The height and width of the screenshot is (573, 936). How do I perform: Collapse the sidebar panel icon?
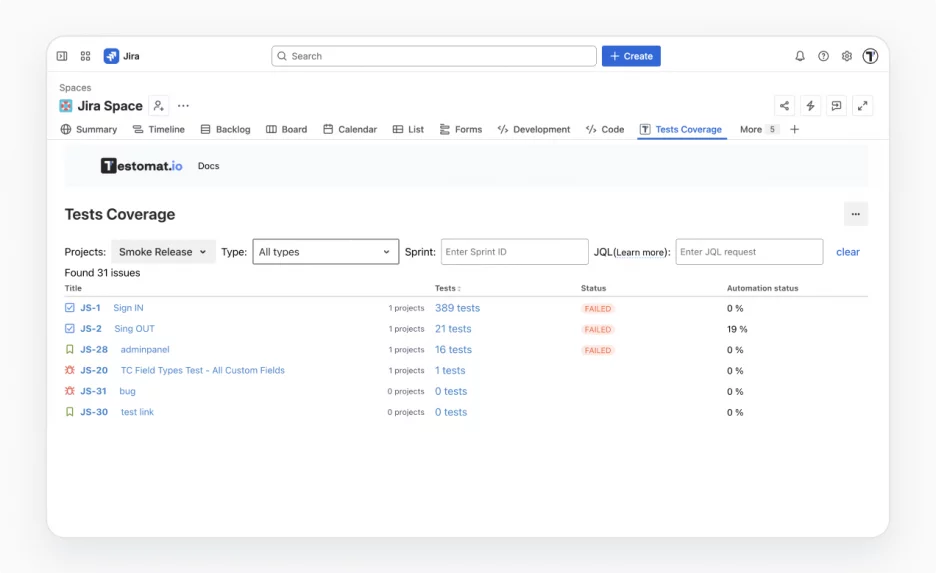pos(62,56)
